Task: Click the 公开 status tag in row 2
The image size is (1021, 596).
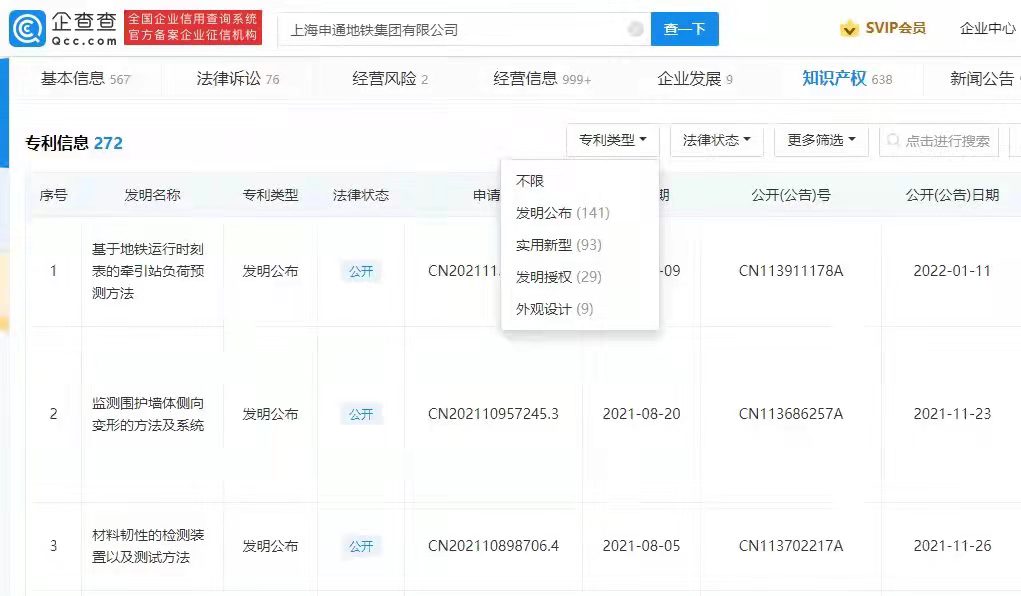Action: coord(361,414)
